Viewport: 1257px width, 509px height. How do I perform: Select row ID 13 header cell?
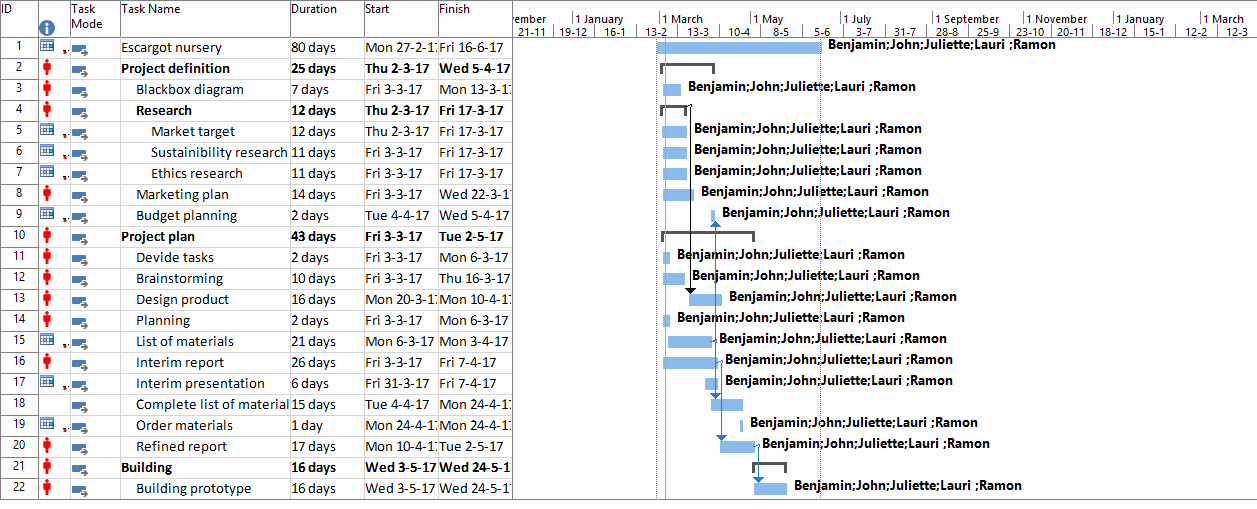19,299
